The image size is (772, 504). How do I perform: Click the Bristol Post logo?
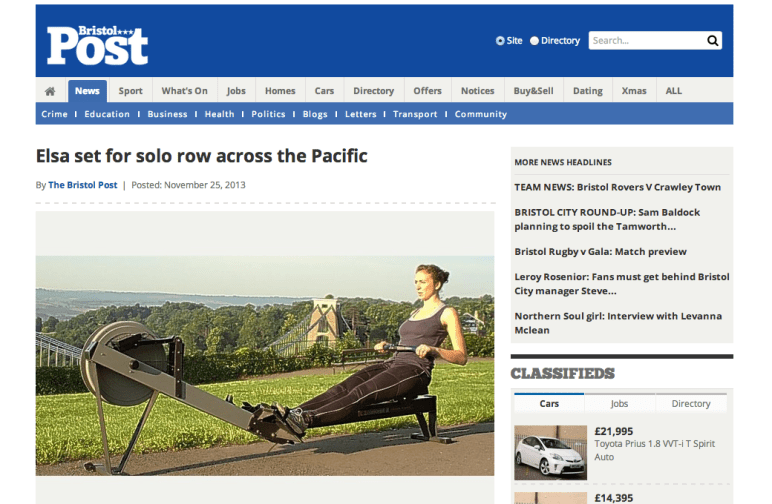coord(97,44)
